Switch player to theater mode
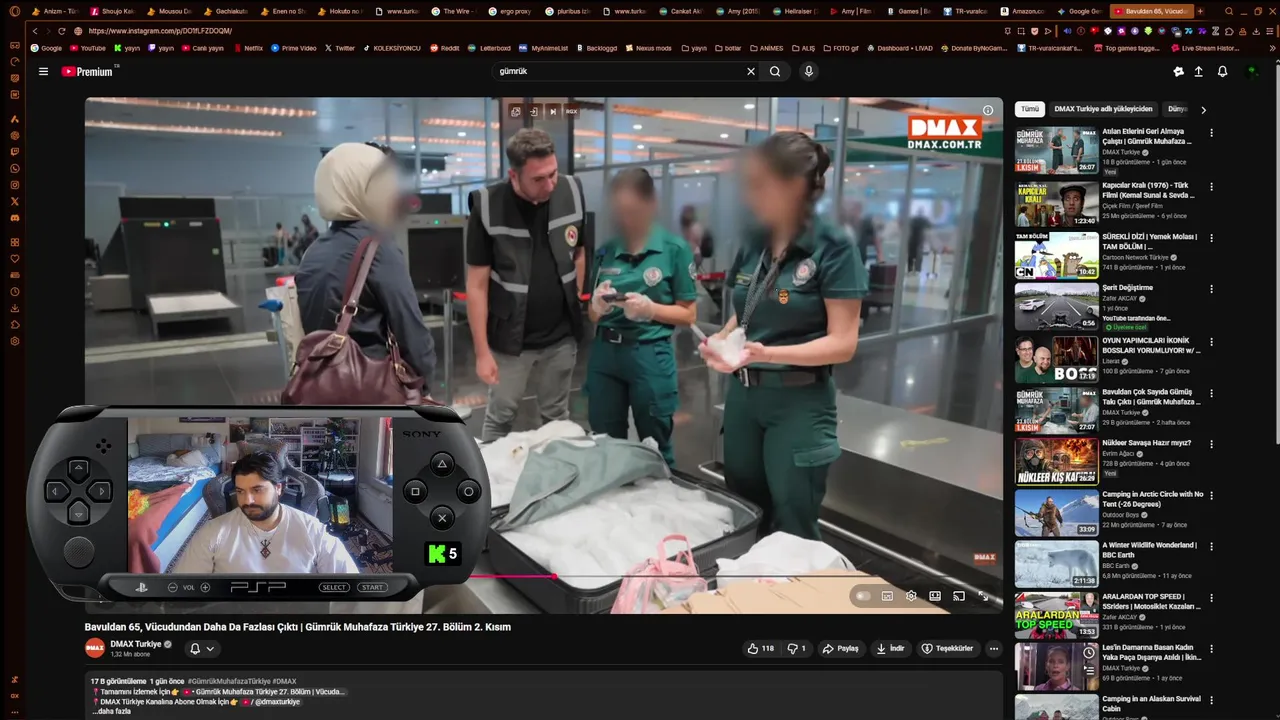The width and height of the screenshot is (1280, 720). coord(935,596)
